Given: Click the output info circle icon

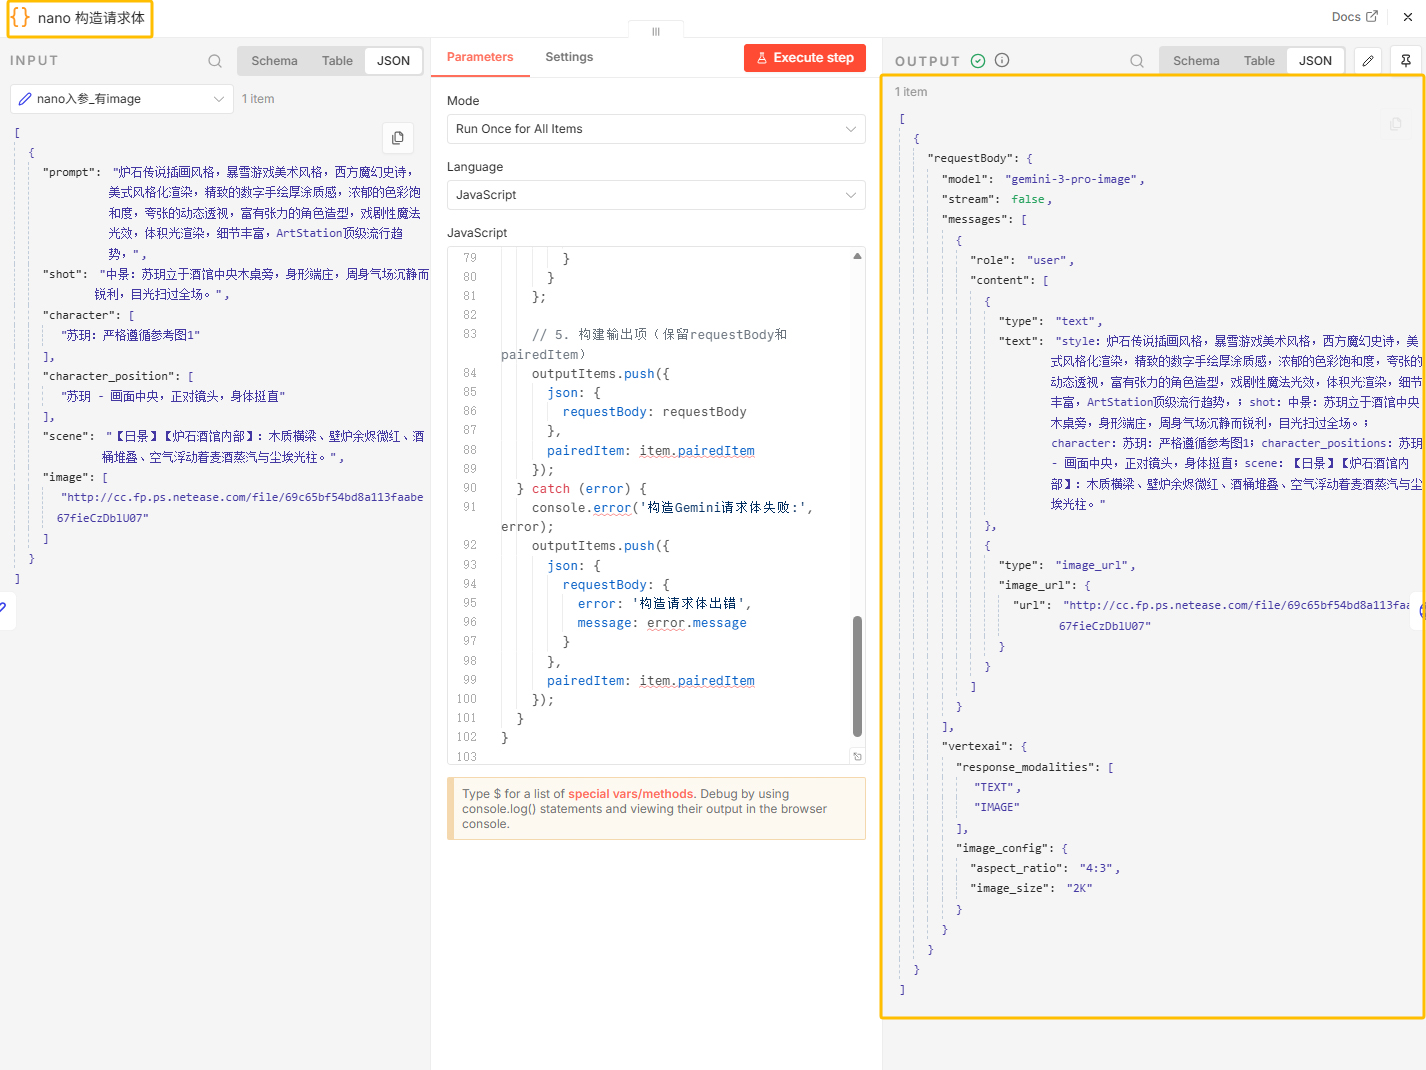Looking at the screenshot, I should point(1002,61).
